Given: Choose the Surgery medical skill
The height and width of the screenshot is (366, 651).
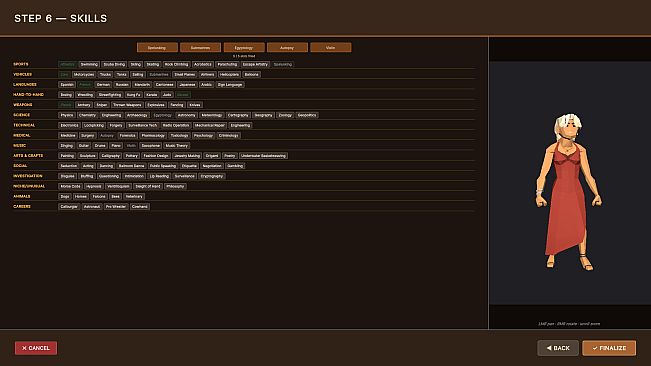Looking at the screenshot, I should (87, 135).
